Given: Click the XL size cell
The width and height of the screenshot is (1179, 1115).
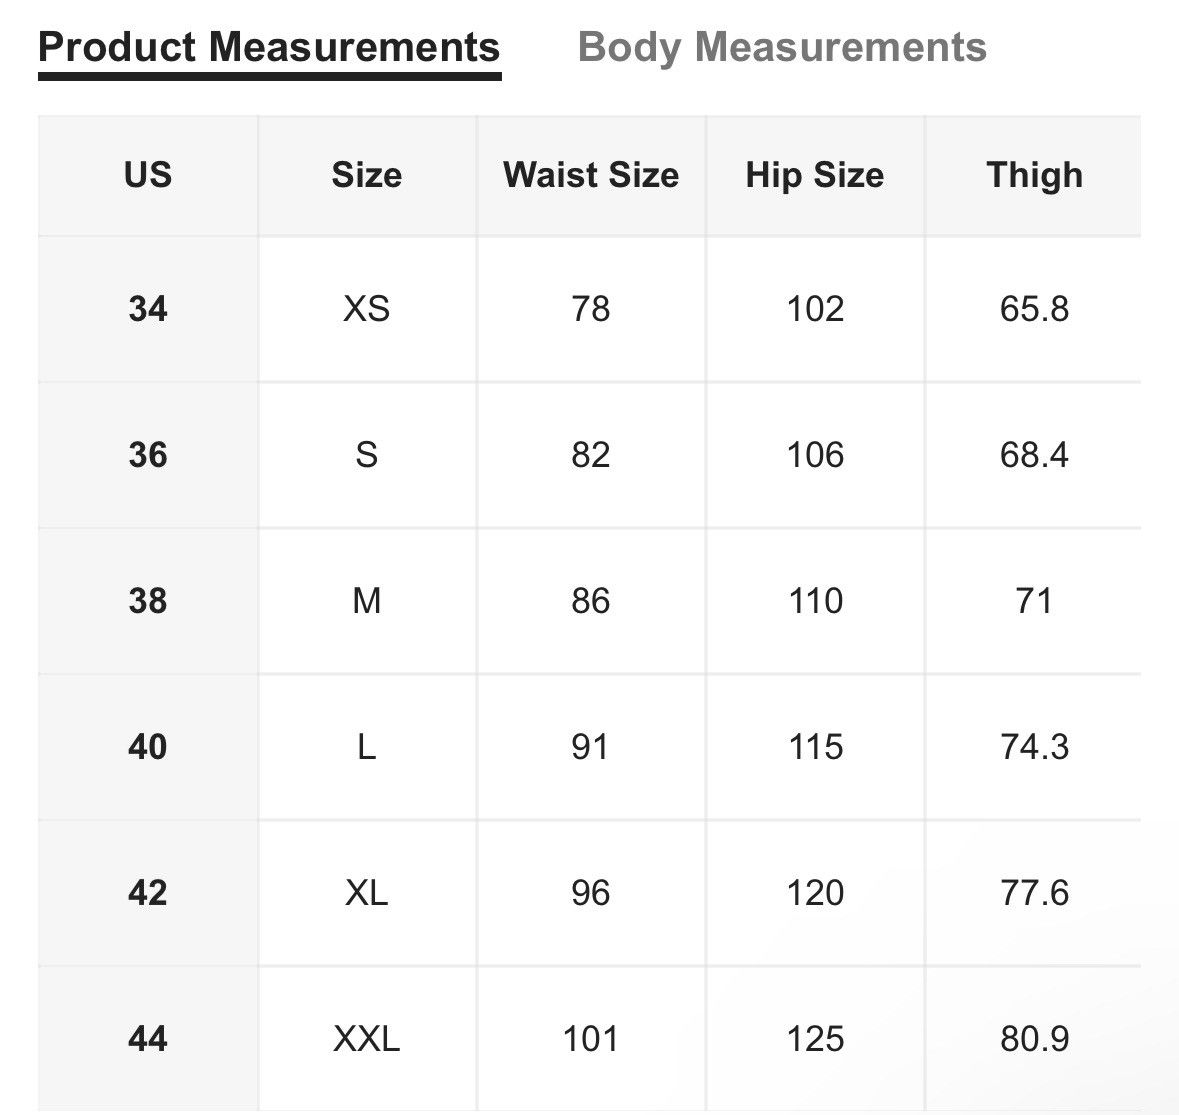Looking at the screenshot, I should (367, 892).
